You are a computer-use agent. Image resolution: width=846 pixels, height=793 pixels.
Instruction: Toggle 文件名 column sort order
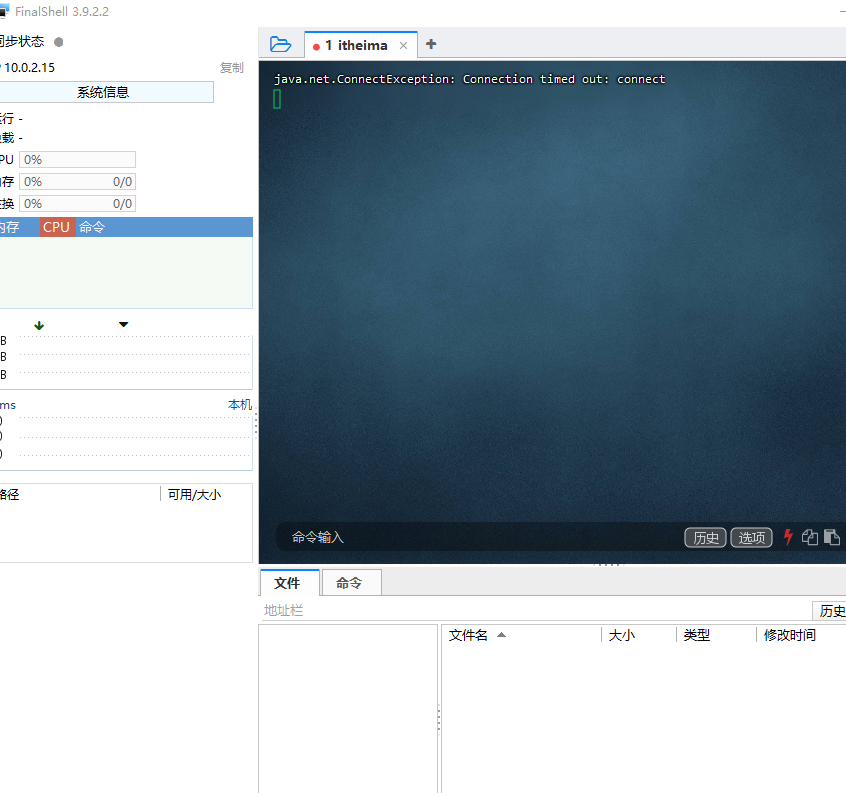471,634
